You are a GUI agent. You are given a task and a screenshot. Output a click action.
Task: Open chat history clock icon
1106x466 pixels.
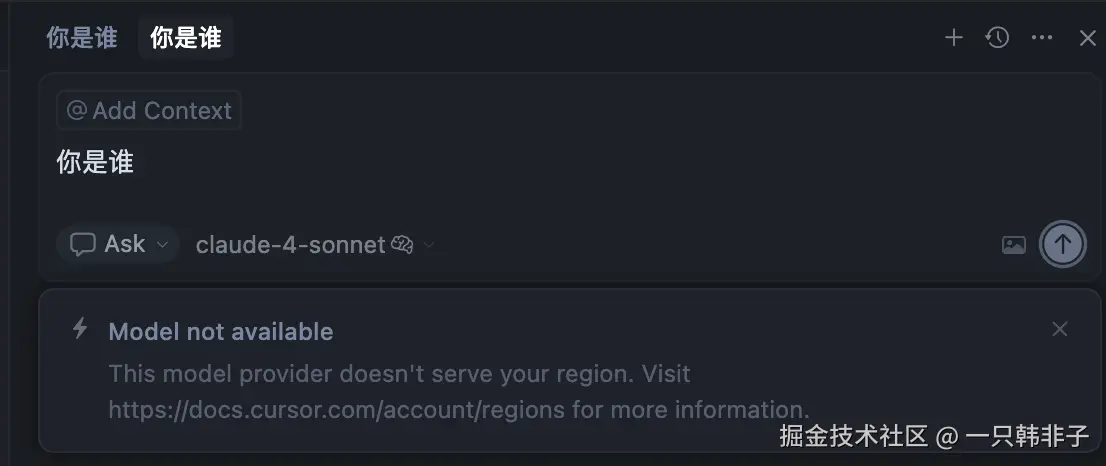[x=997, y=37]
